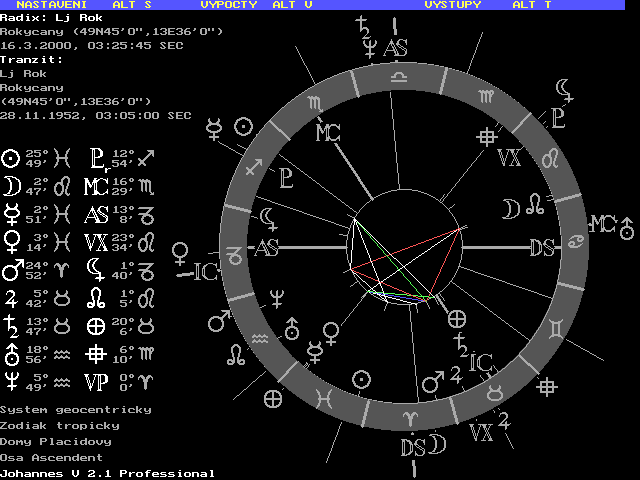Screen dimensions: 640x480
Task: Select the 'Domy Placidovy' house system text
Action: tap(56, 441)
